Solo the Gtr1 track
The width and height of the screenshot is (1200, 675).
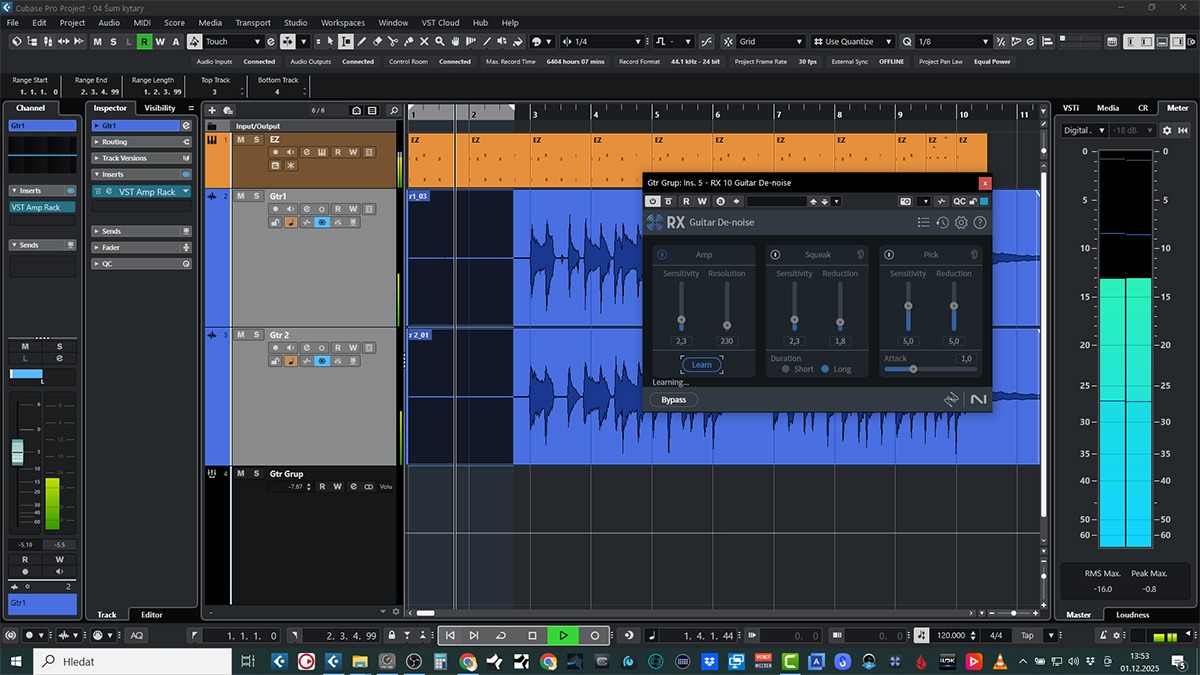256,196
